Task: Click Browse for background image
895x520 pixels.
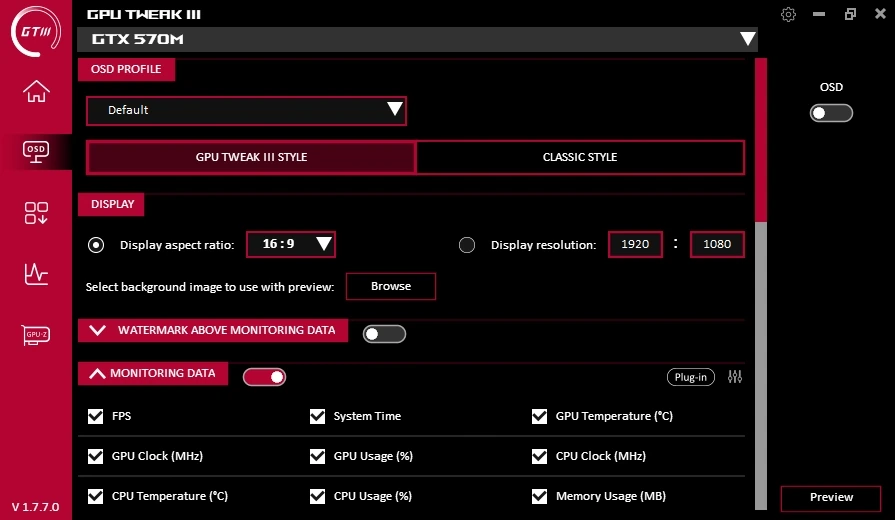Action: [391, 286]
